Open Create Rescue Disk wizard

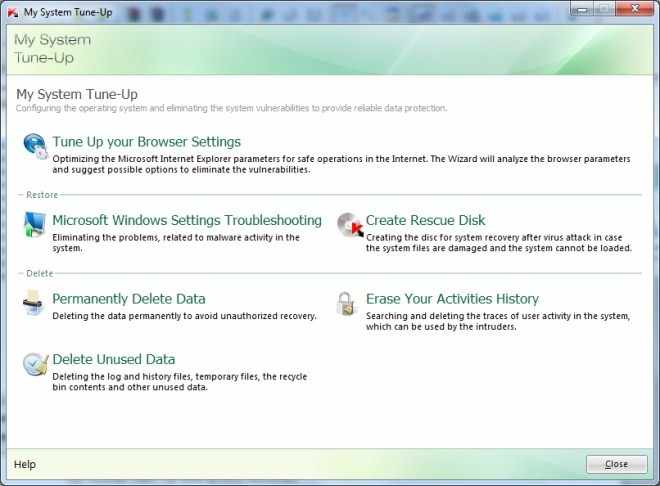425,220
